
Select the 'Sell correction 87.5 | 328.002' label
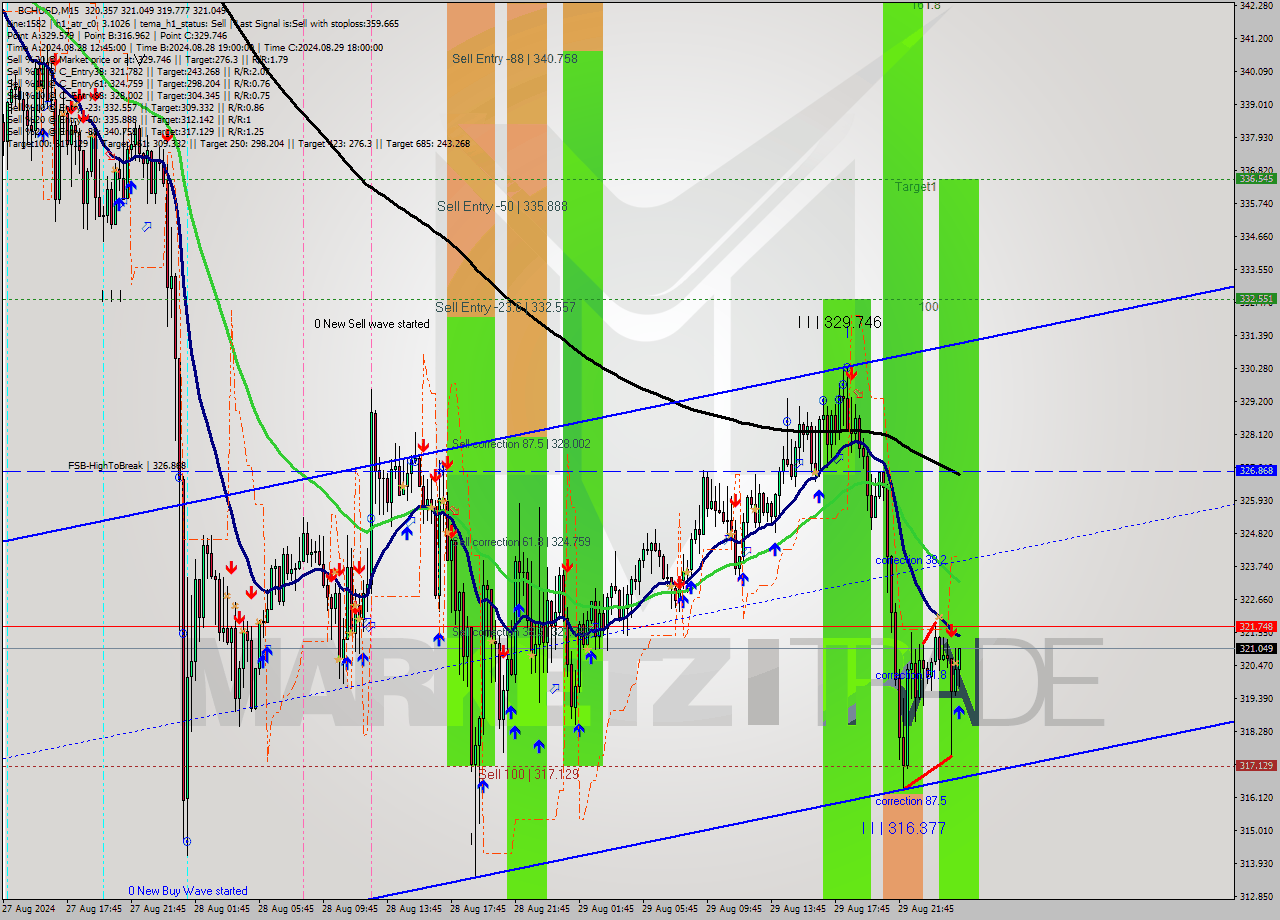520,444
